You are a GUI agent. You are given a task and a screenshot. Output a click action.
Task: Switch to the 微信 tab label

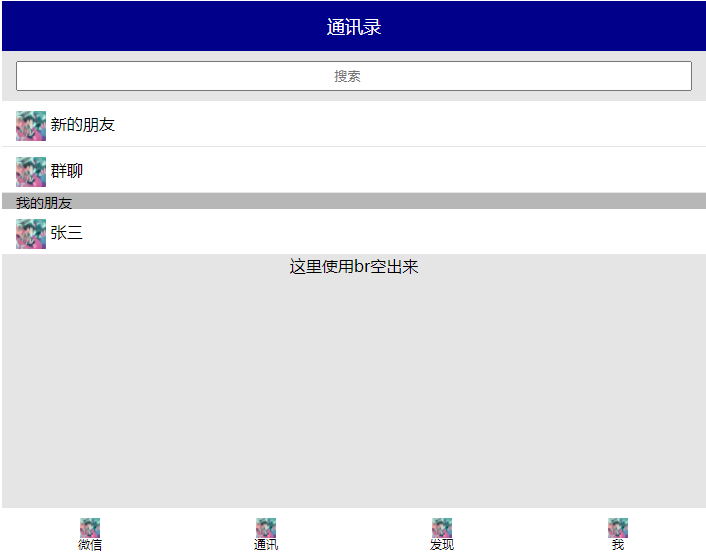point(90,544)
